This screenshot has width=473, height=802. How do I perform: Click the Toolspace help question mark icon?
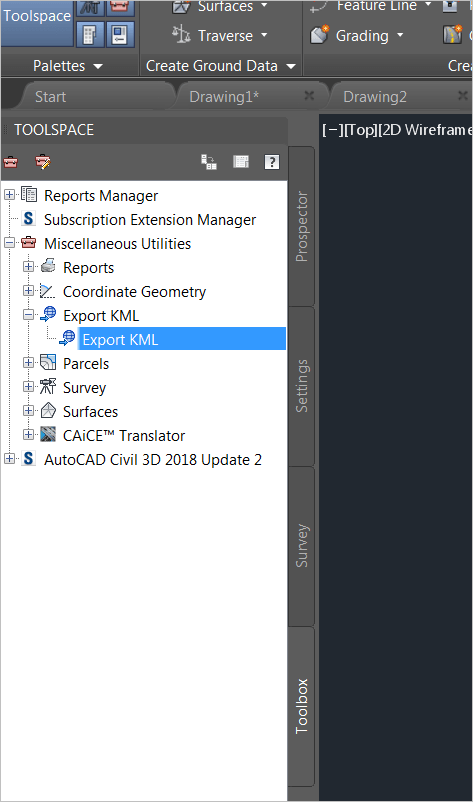272,162
